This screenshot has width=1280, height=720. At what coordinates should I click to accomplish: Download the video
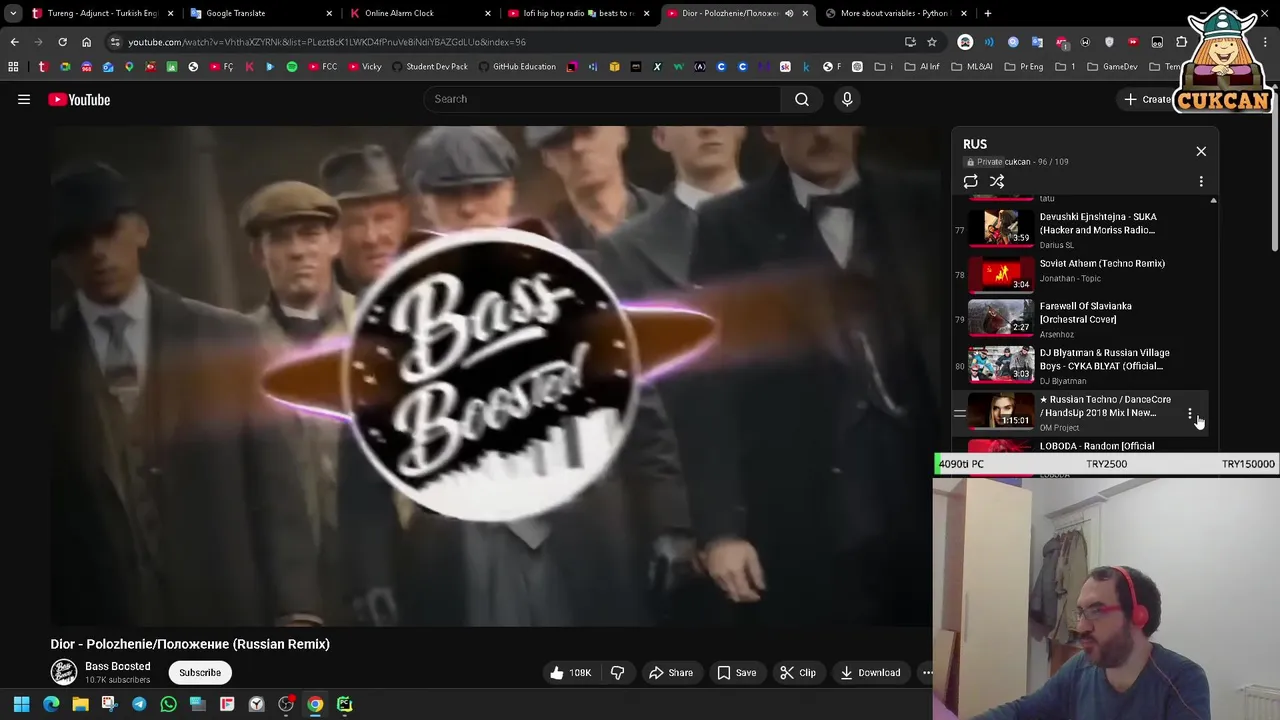(x=870, y=673)
